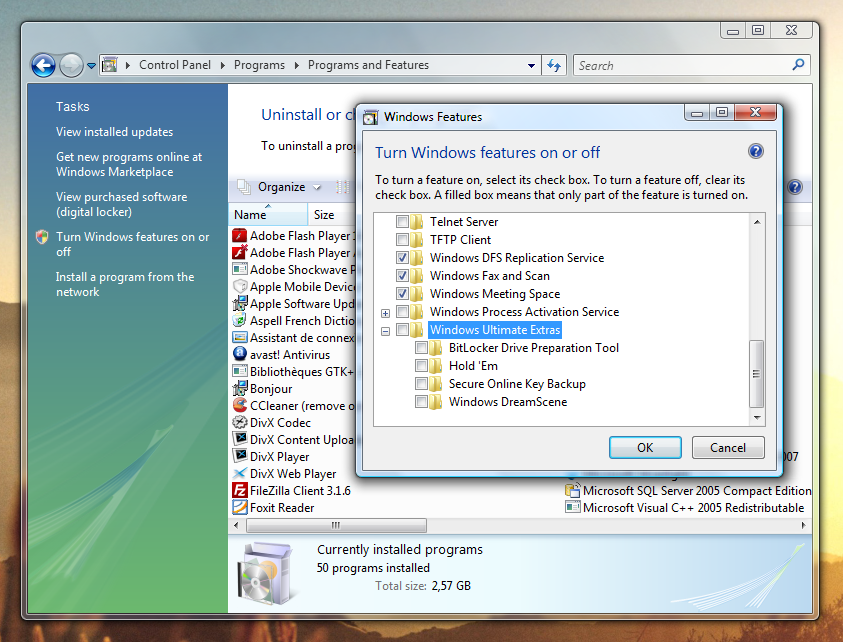Screen dimensions: 843x642
Task: Click the avast! Antivirus icon
Action: (240, 354)
